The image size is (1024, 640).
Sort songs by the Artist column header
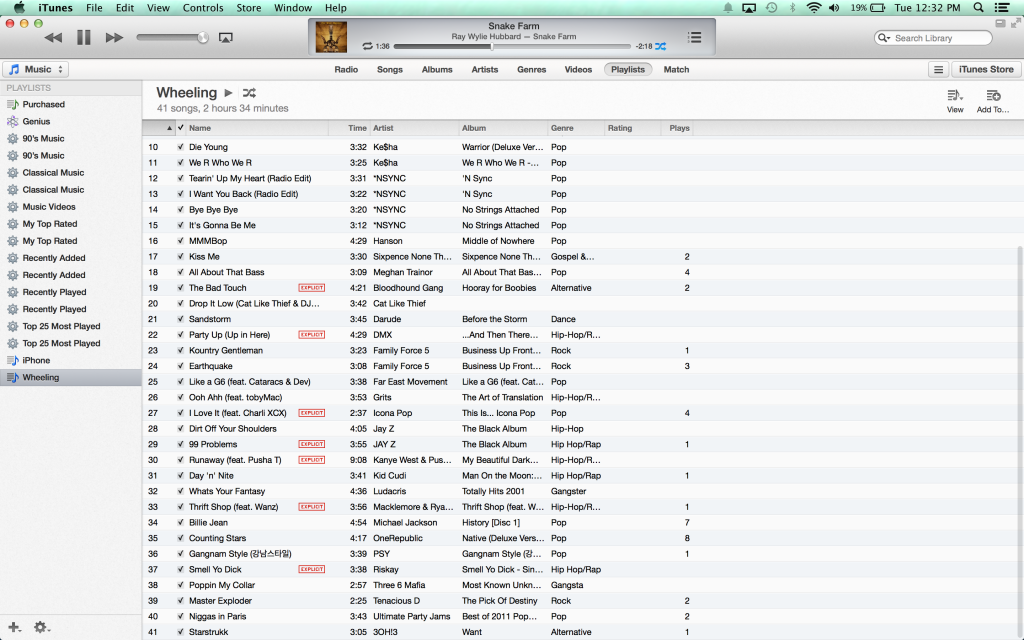(x=414, y=128)
